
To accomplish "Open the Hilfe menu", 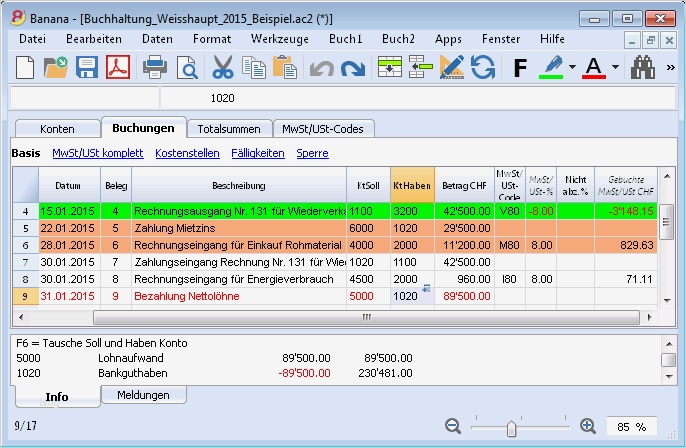I will point(552,39).
